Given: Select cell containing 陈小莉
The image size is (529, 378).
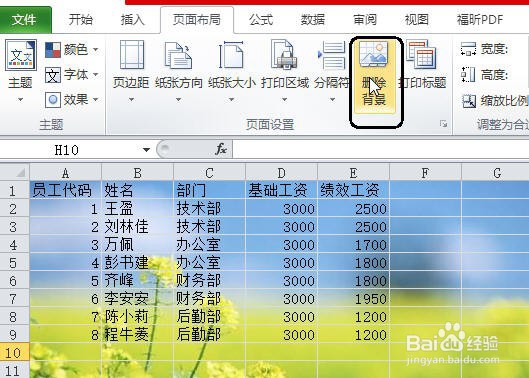Looking at the screenshot, I should coord(137,317).
